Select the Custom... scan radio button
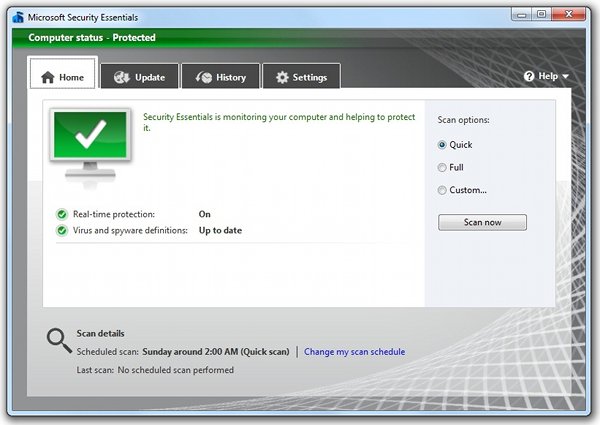Viewport: 600px width, 425px height. tap(442, 190)
